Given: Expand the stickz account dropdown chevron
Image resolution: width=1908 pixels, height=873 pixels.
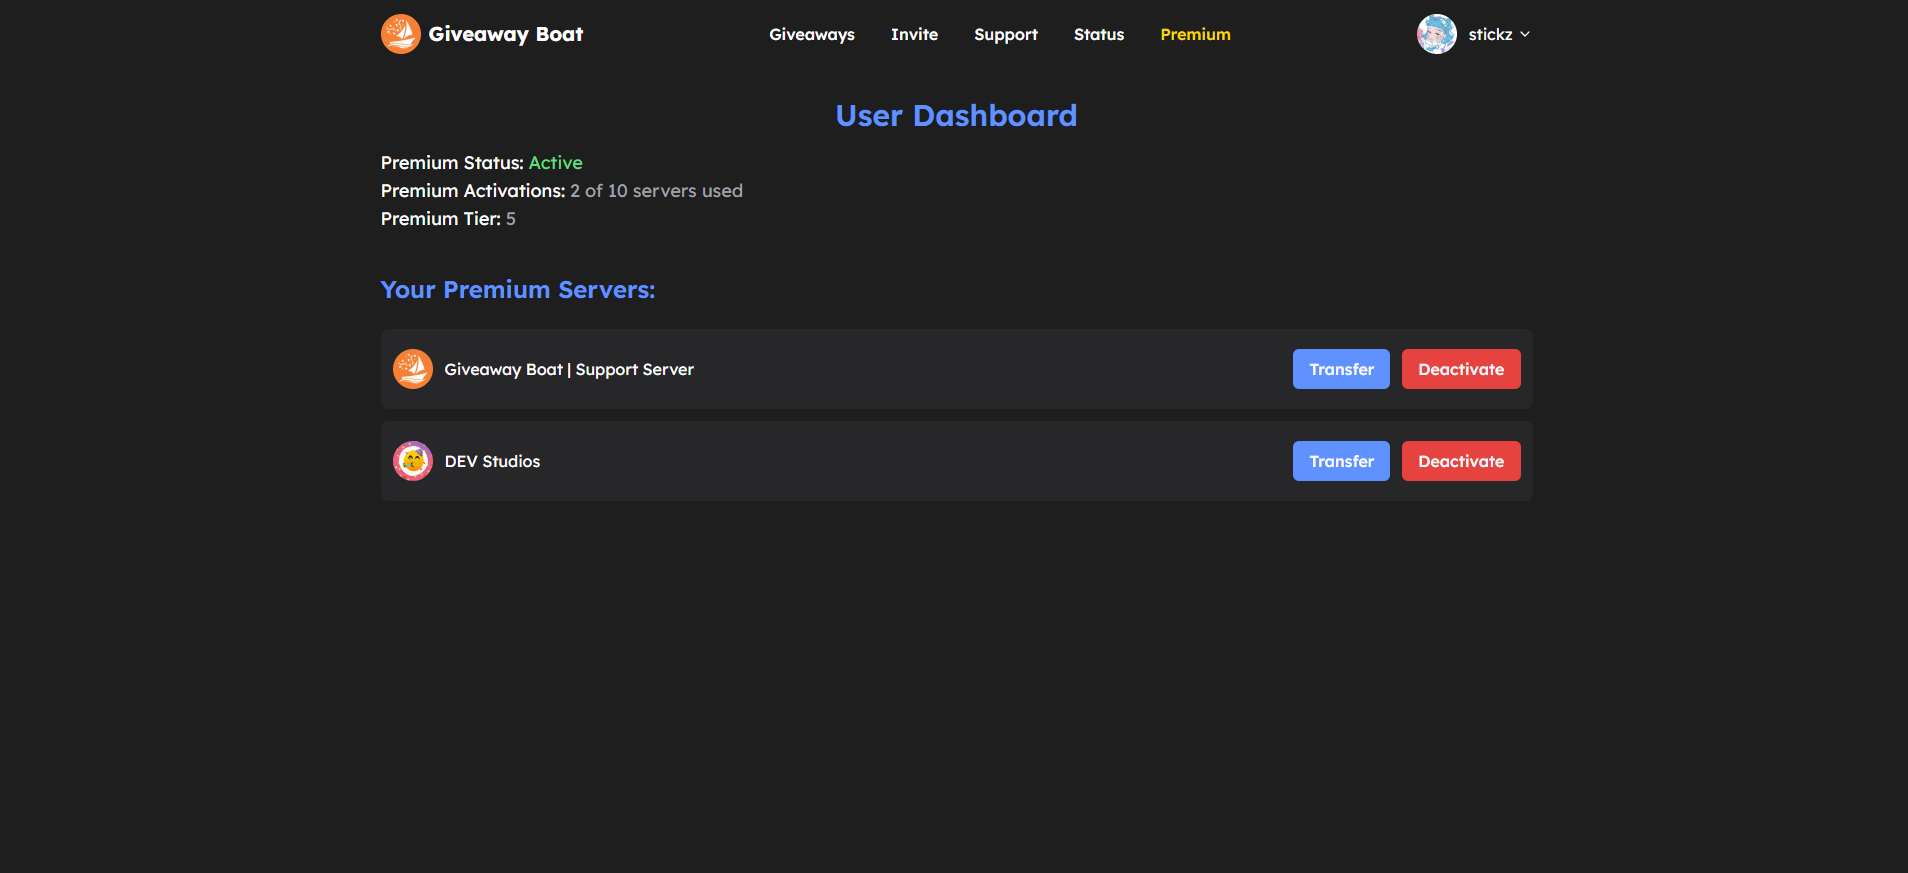Looking at the screenshot, I should 1525,34.
